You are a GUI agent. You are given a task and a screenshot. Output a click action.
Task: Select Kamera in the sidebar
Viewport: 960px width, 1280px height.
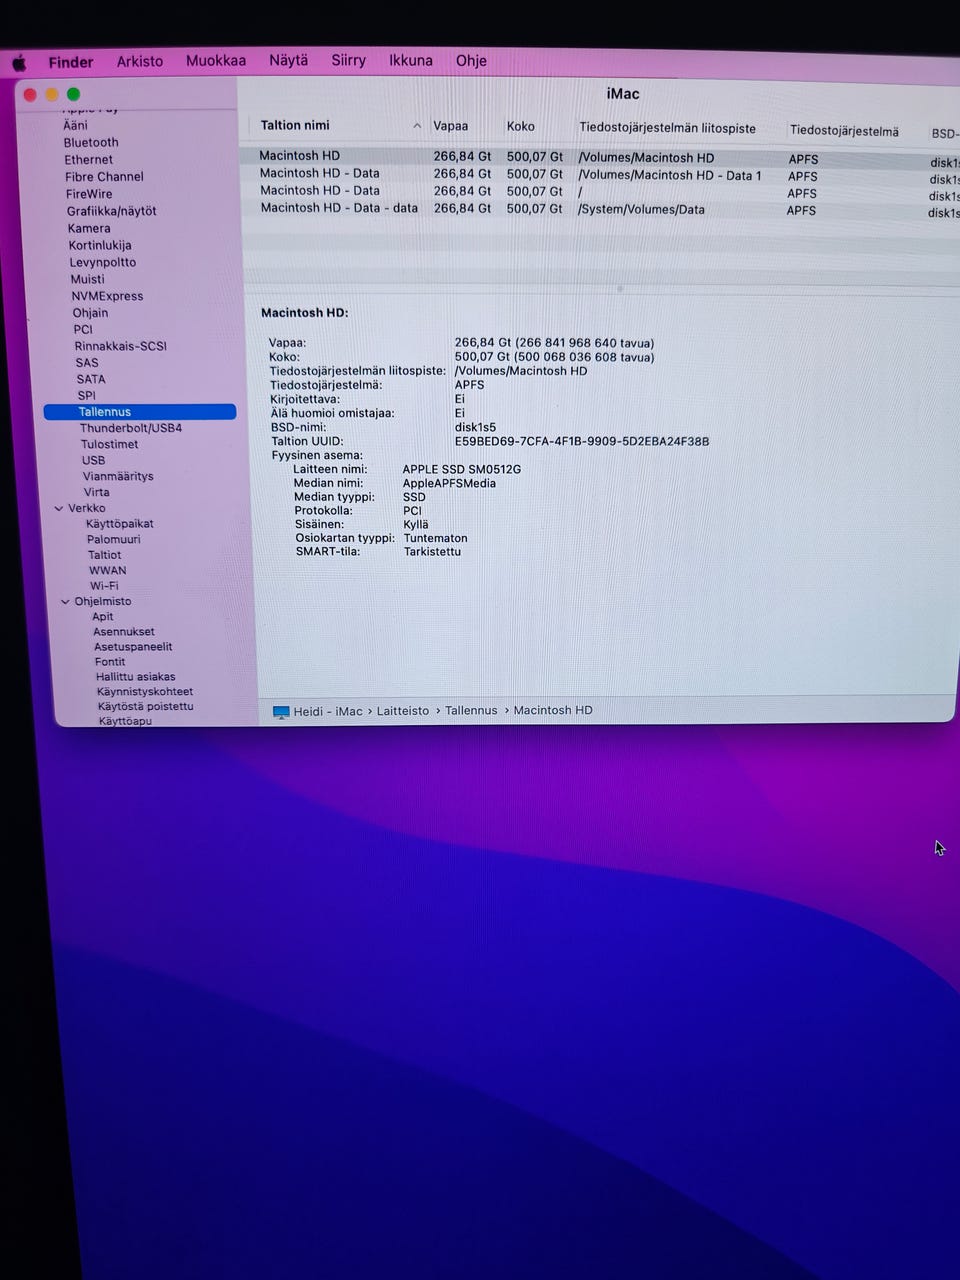tap(89, 228)
